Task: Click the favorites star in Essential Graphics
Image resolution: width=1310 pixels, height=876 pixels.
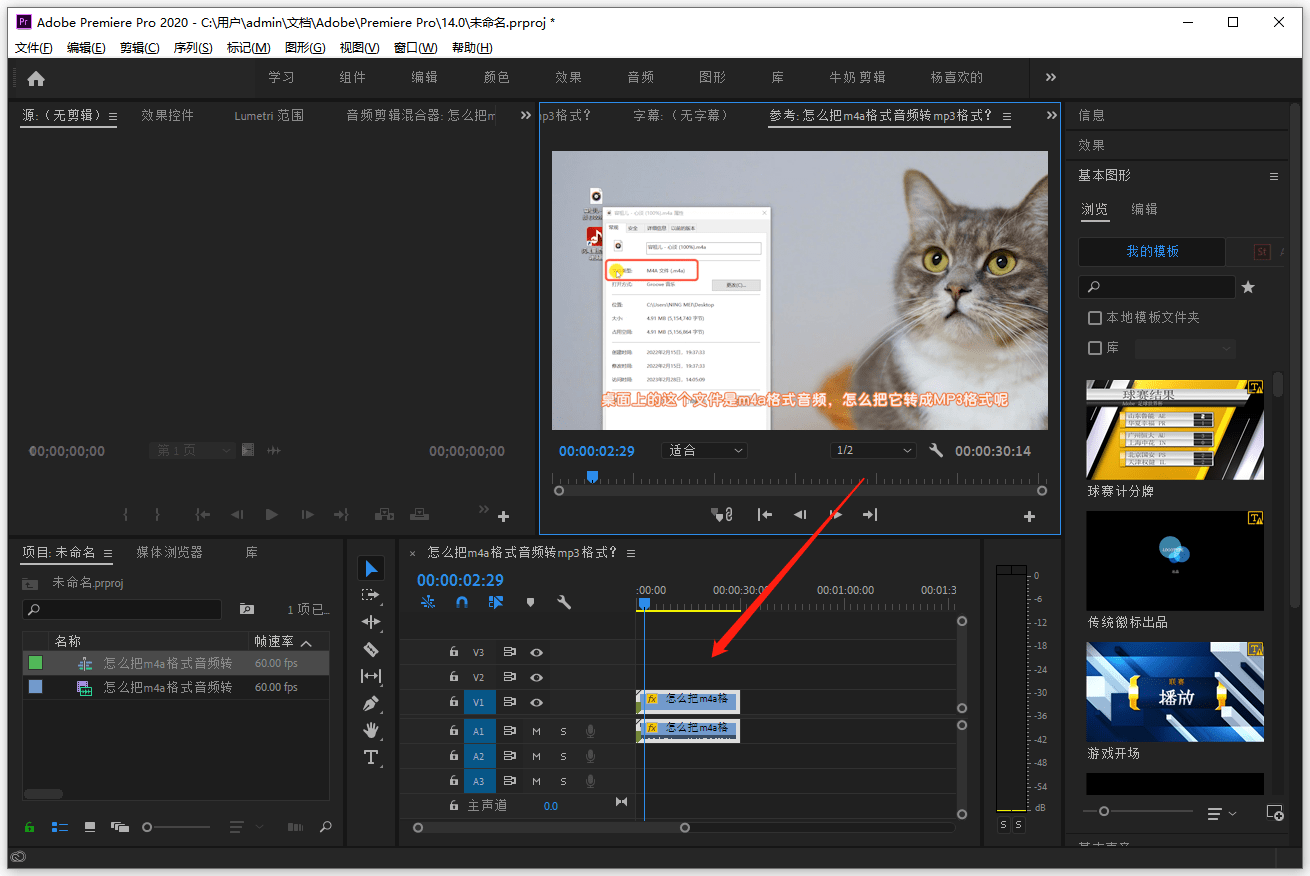Action: coord(1248,287)
